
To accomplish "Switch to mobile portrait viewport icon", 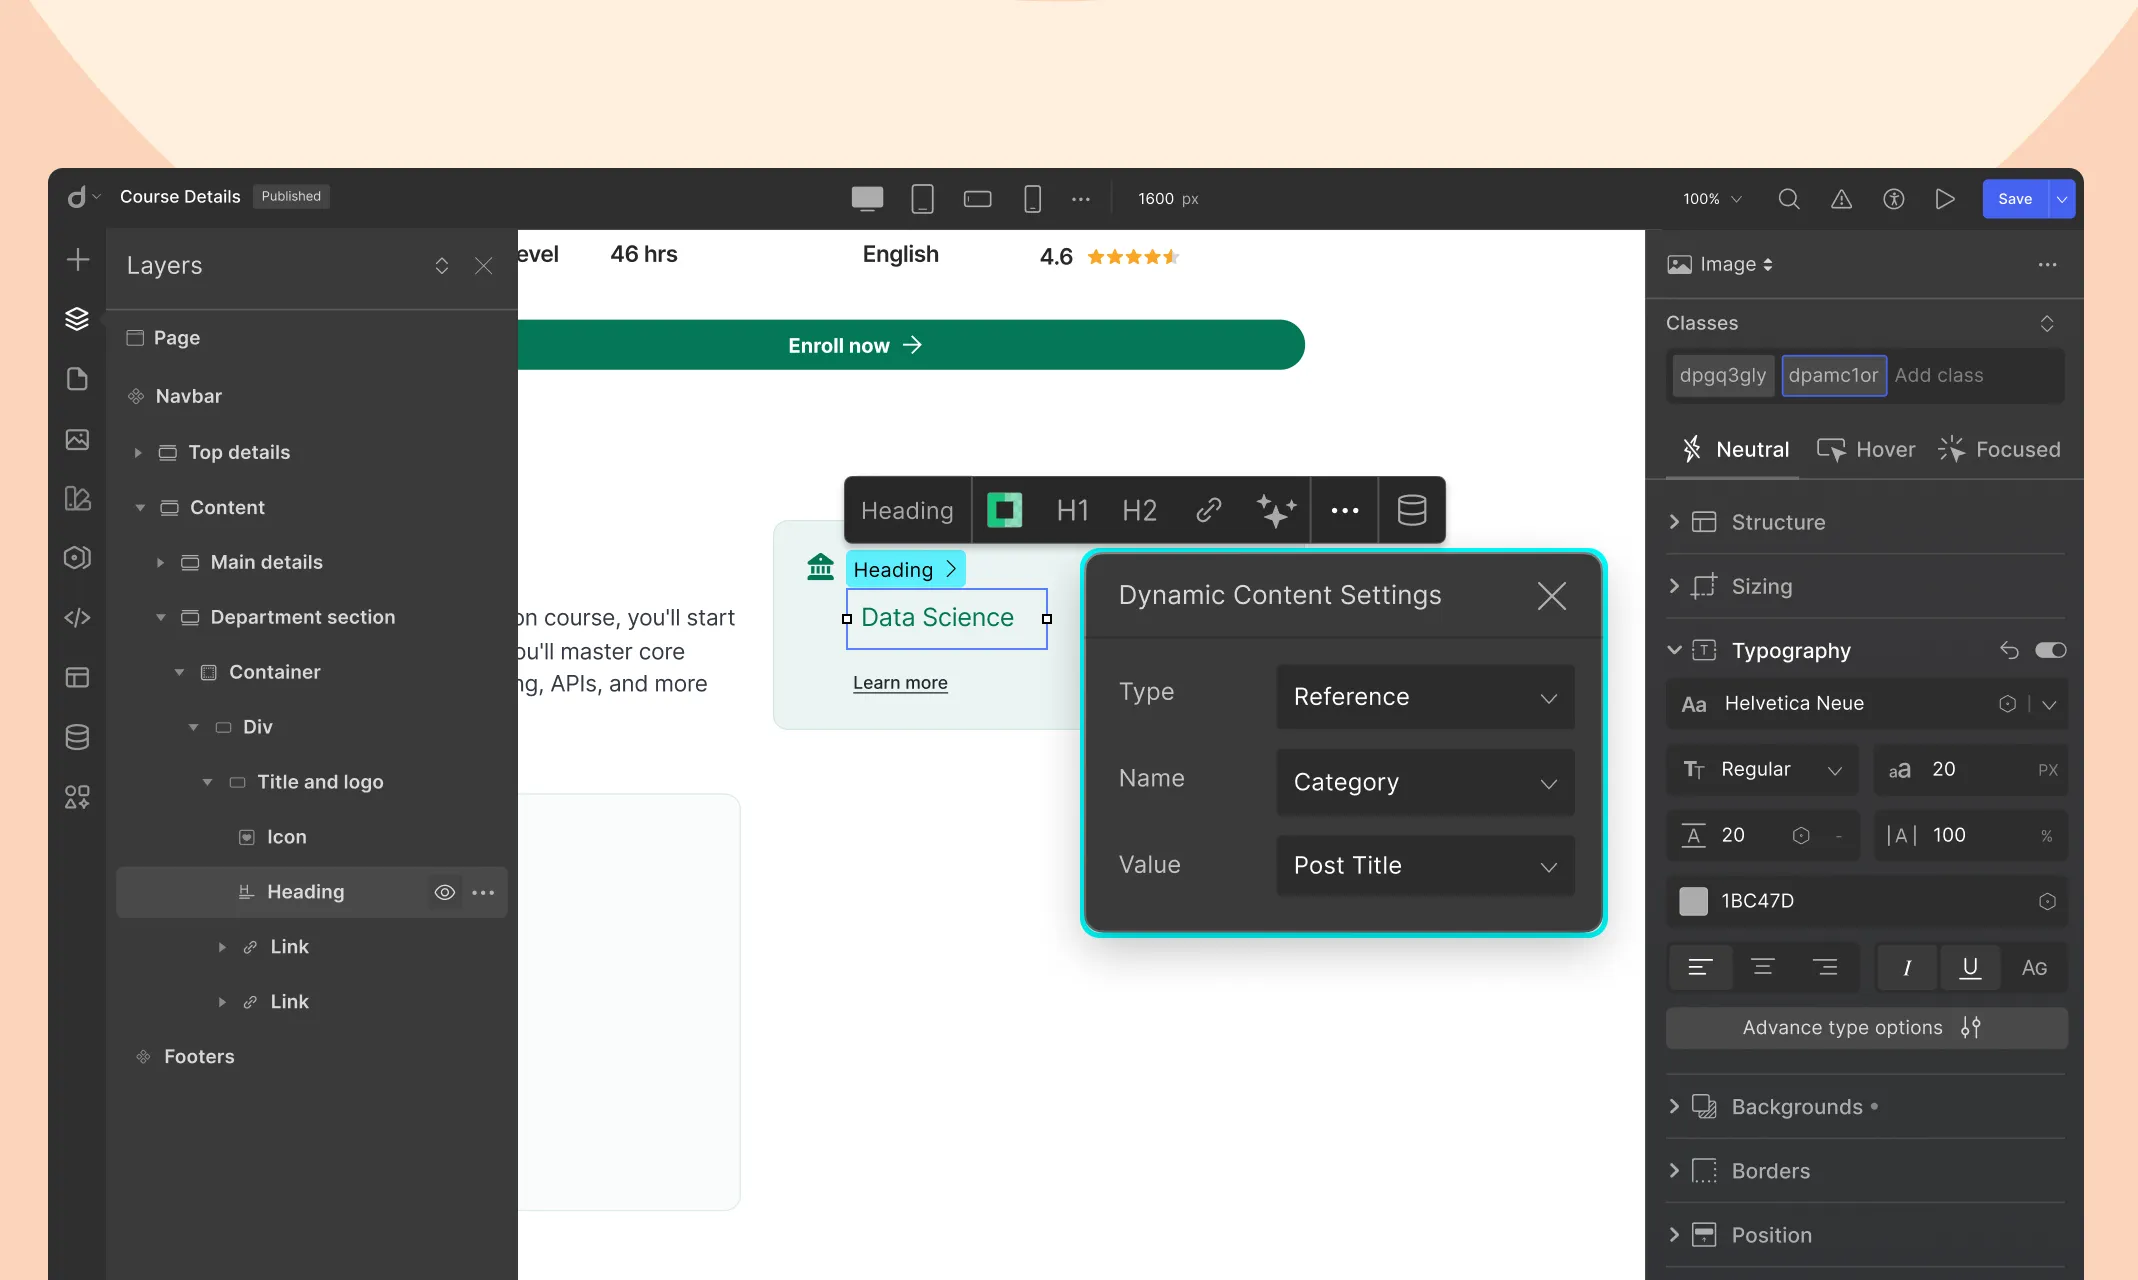I will 1033,199.
